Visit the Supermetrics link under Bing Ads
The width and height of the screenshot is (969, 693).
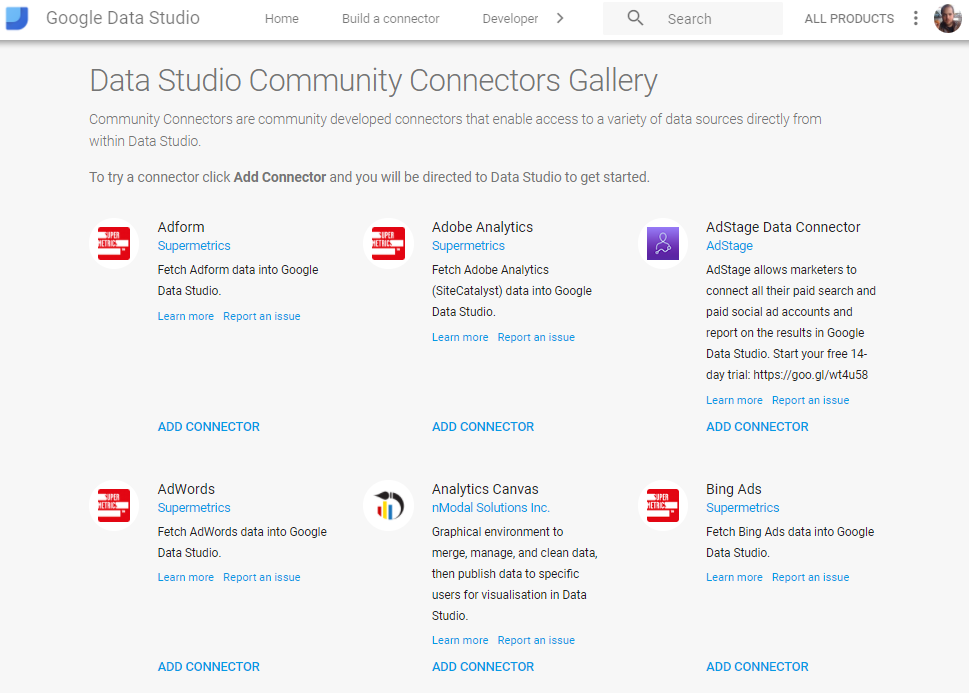pyautogui.click(x=742, y=507)
